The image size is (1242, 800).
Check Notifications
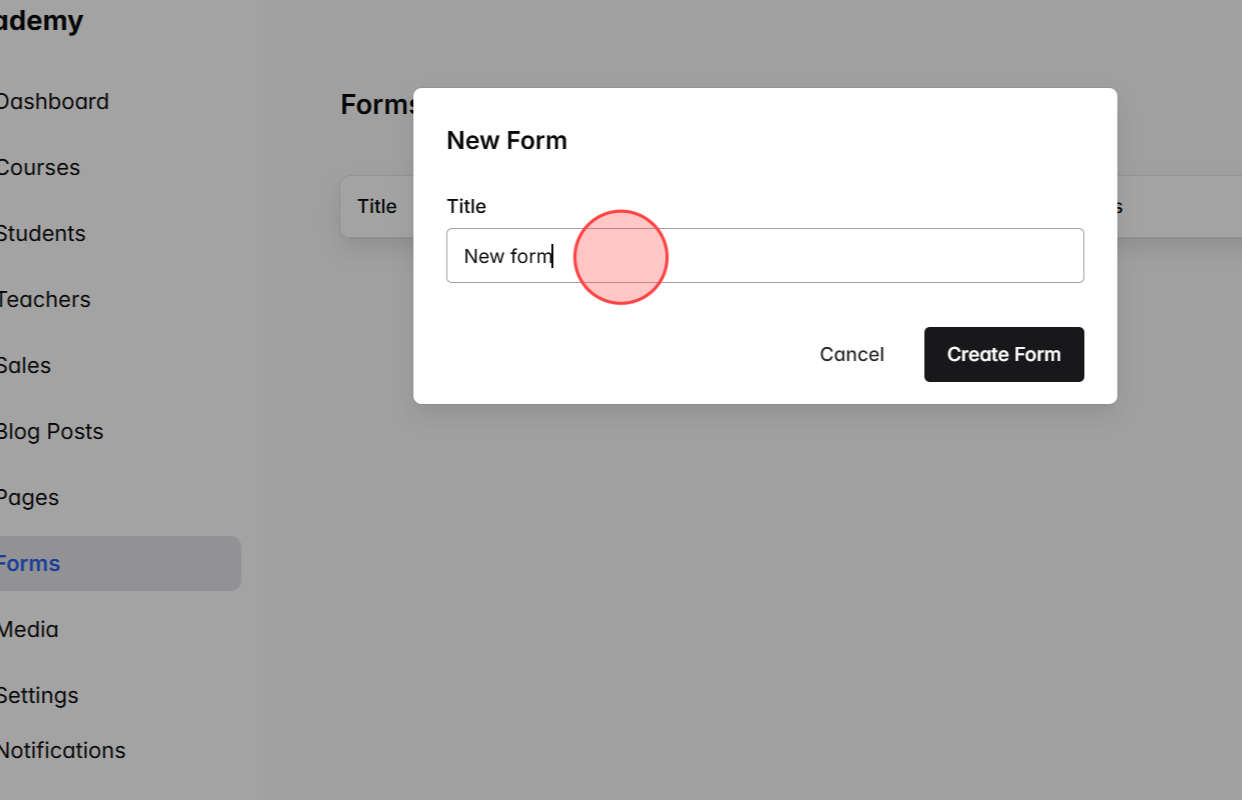pos(62,750)
